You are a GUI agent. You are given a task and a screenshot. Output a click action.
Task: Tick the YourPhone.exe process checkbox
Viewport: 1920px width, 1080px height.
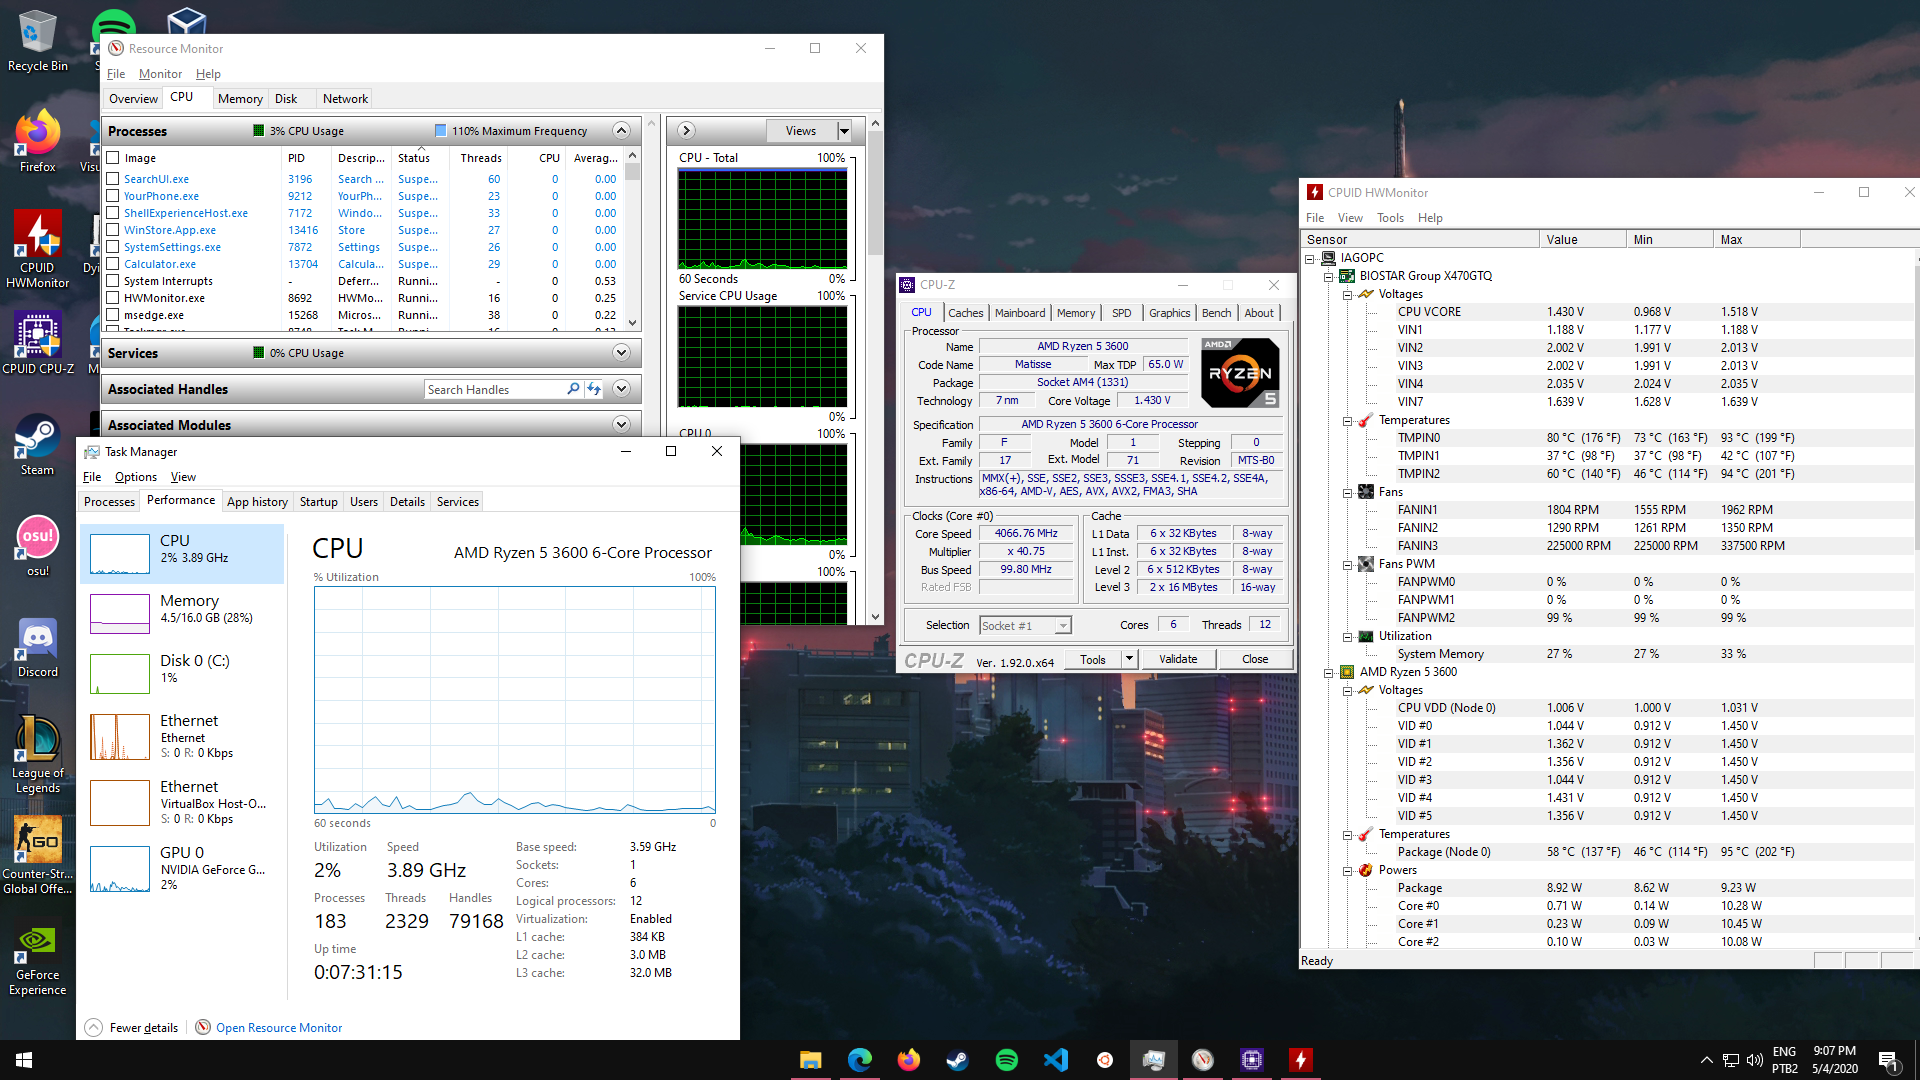113,196
